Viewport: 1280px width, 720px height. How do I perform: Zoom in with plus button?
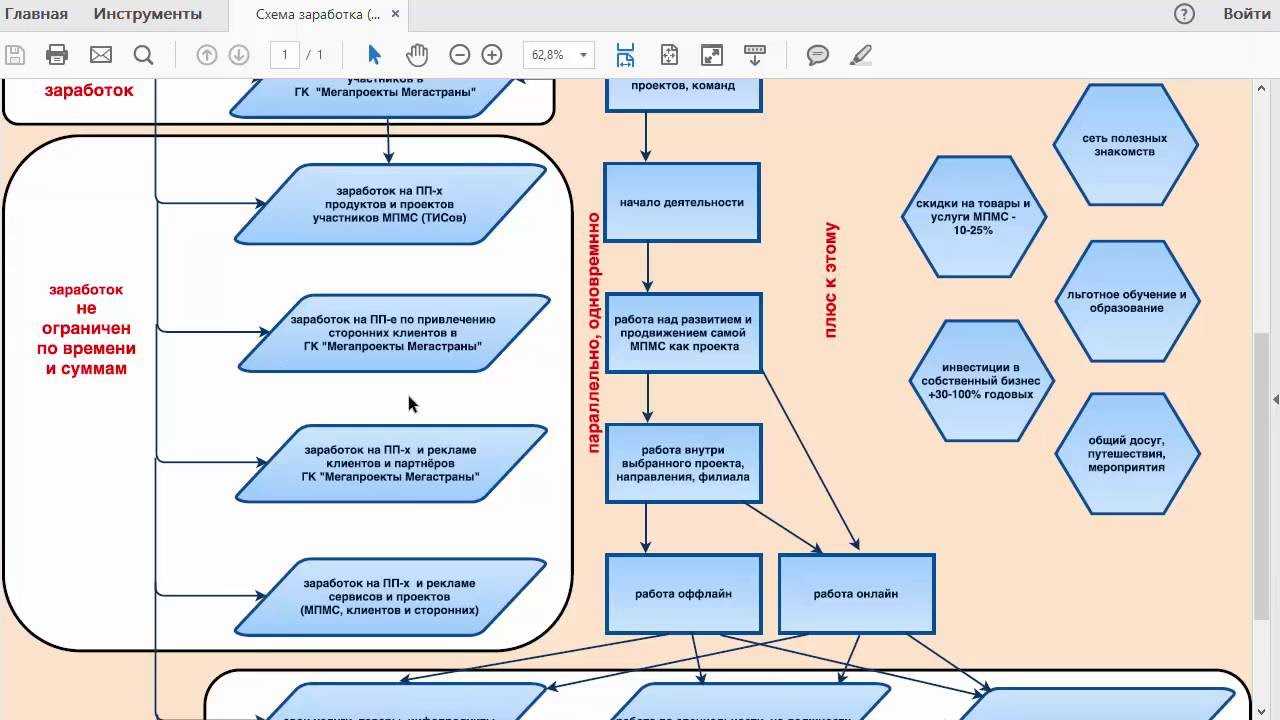(492, 55)
